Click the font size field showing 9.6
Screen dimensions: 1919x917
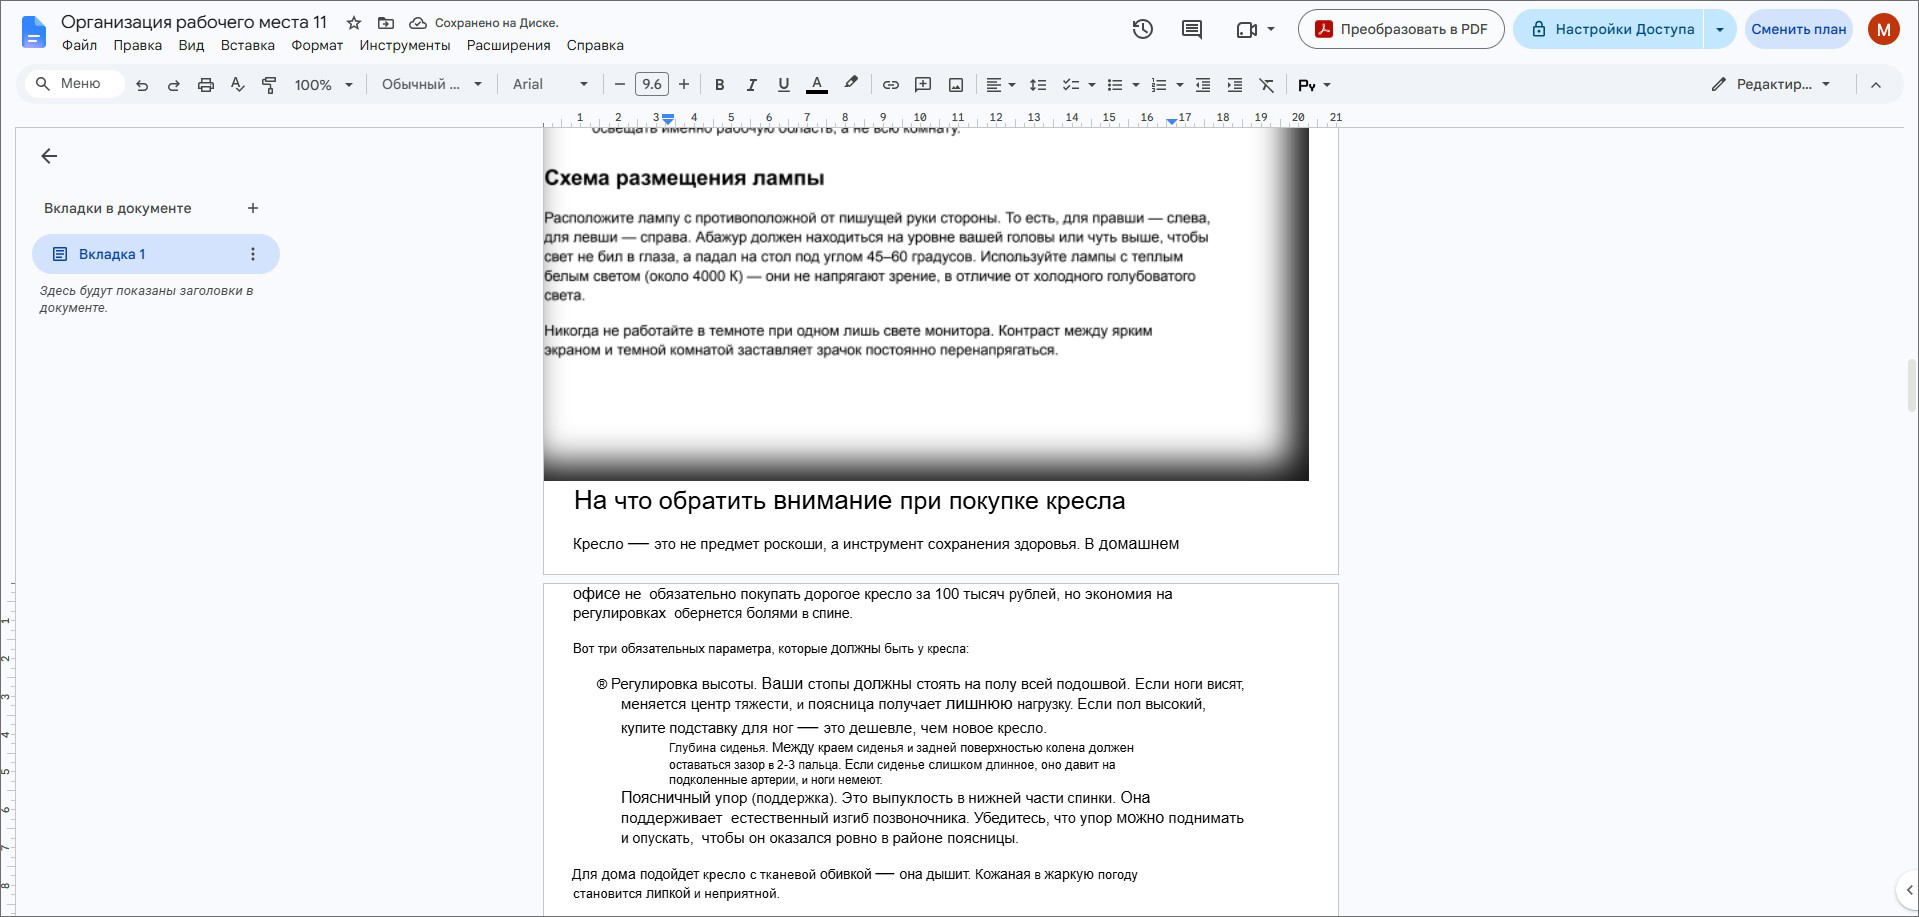click(x=652, y=85)
